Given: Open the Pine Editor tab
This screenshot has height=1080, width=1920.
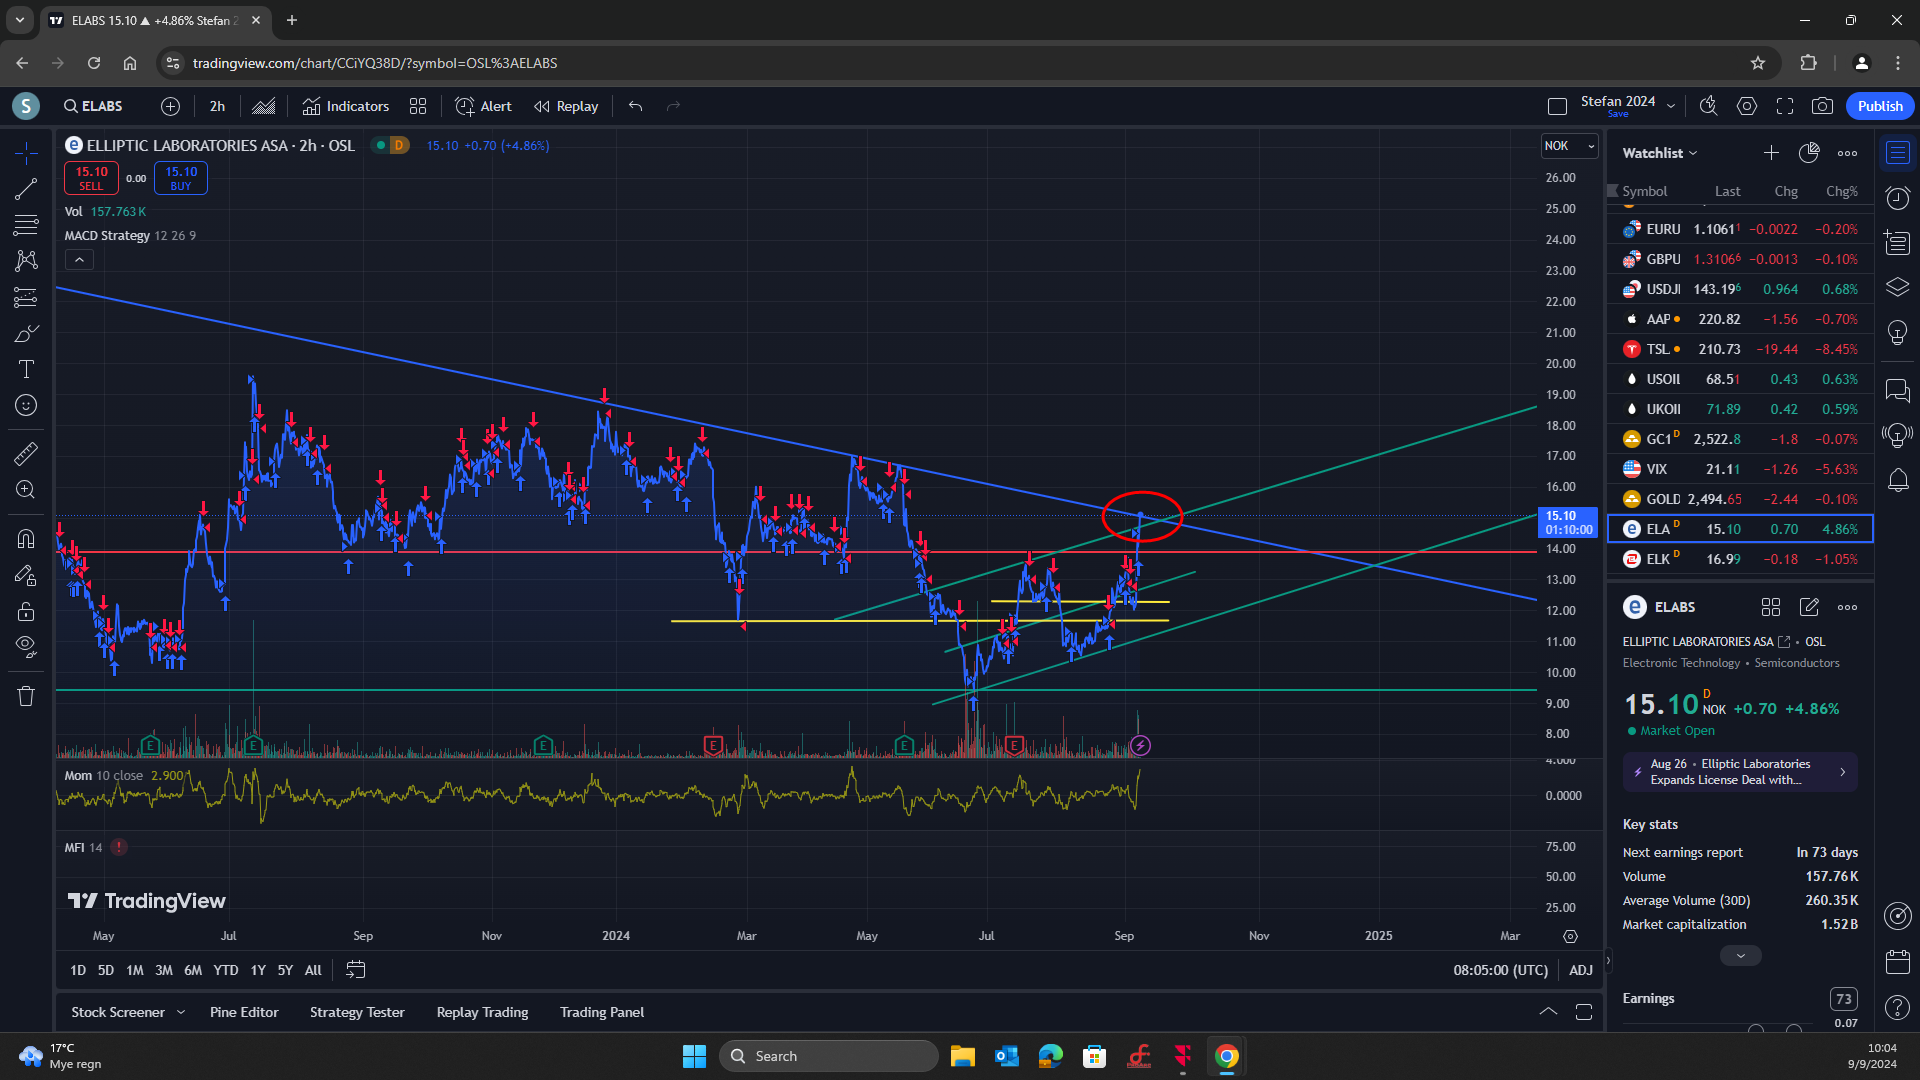Looking at the screenshot, I should 244,1012.
